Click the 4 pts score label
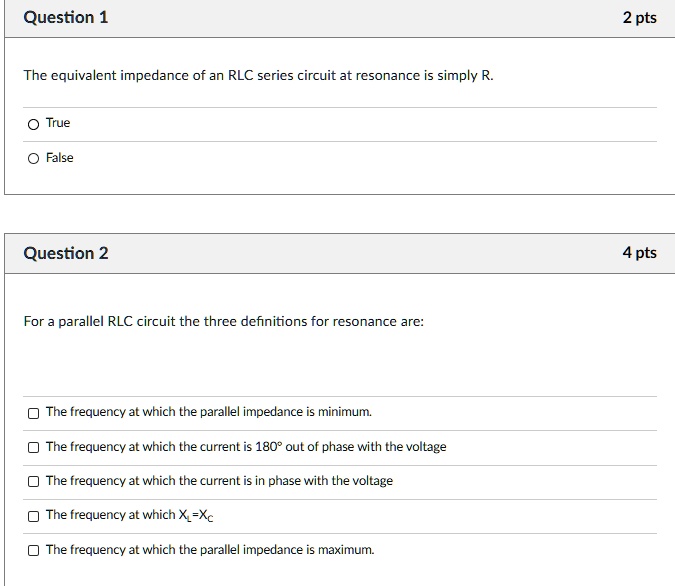 tap(639, 253)
